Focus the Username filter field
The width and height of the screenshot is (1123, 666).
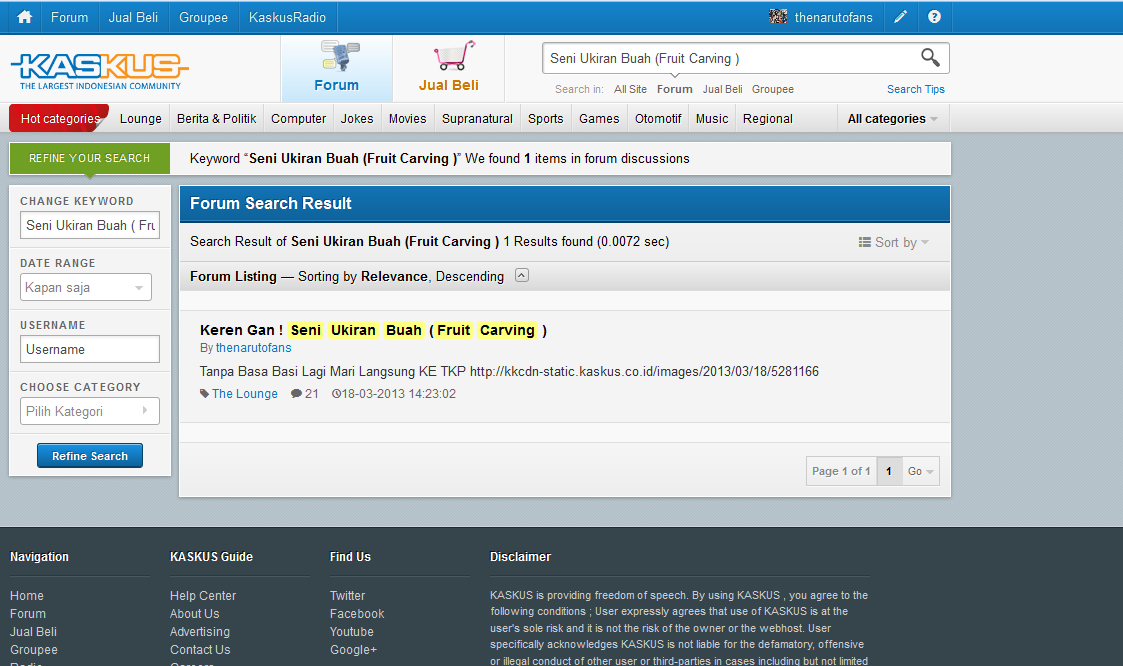point(90,349)
